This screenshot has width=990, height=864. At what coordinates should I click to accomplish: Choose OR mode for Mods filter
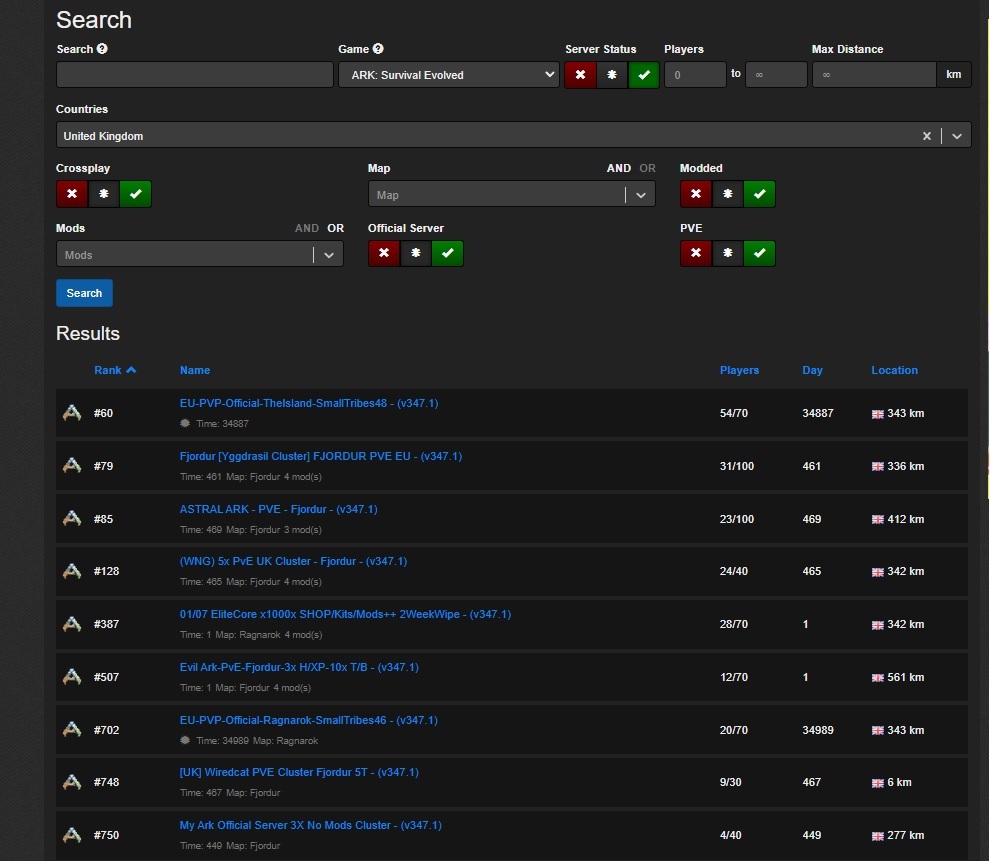[335, 229]
